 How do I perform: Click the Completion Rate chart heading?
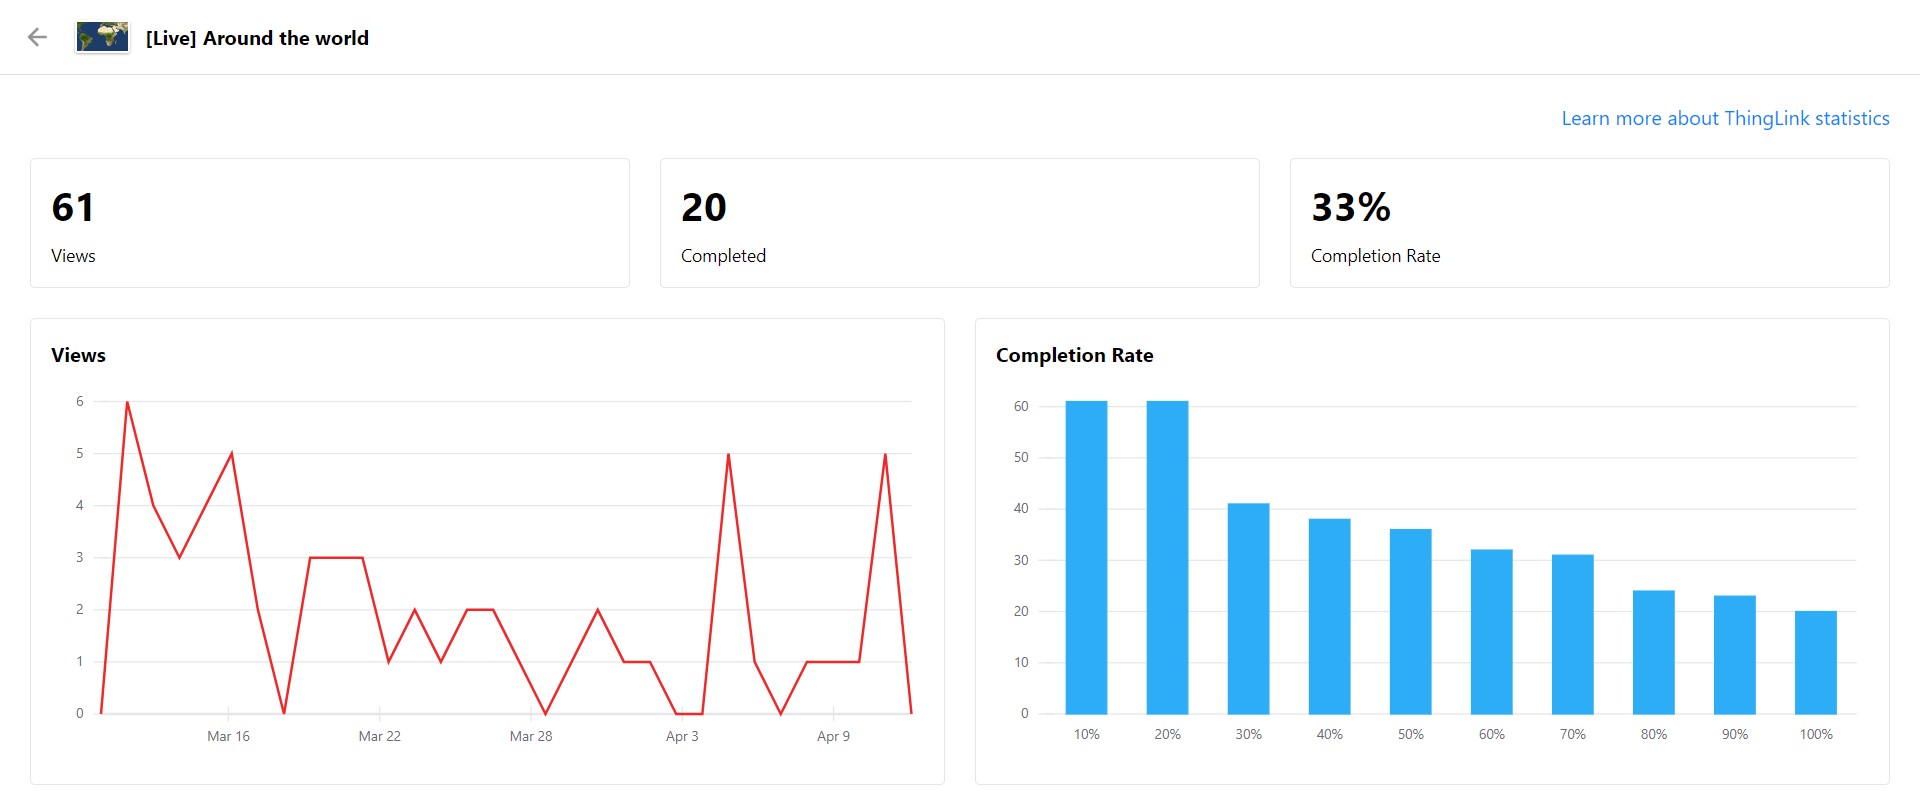(1074, 355)
